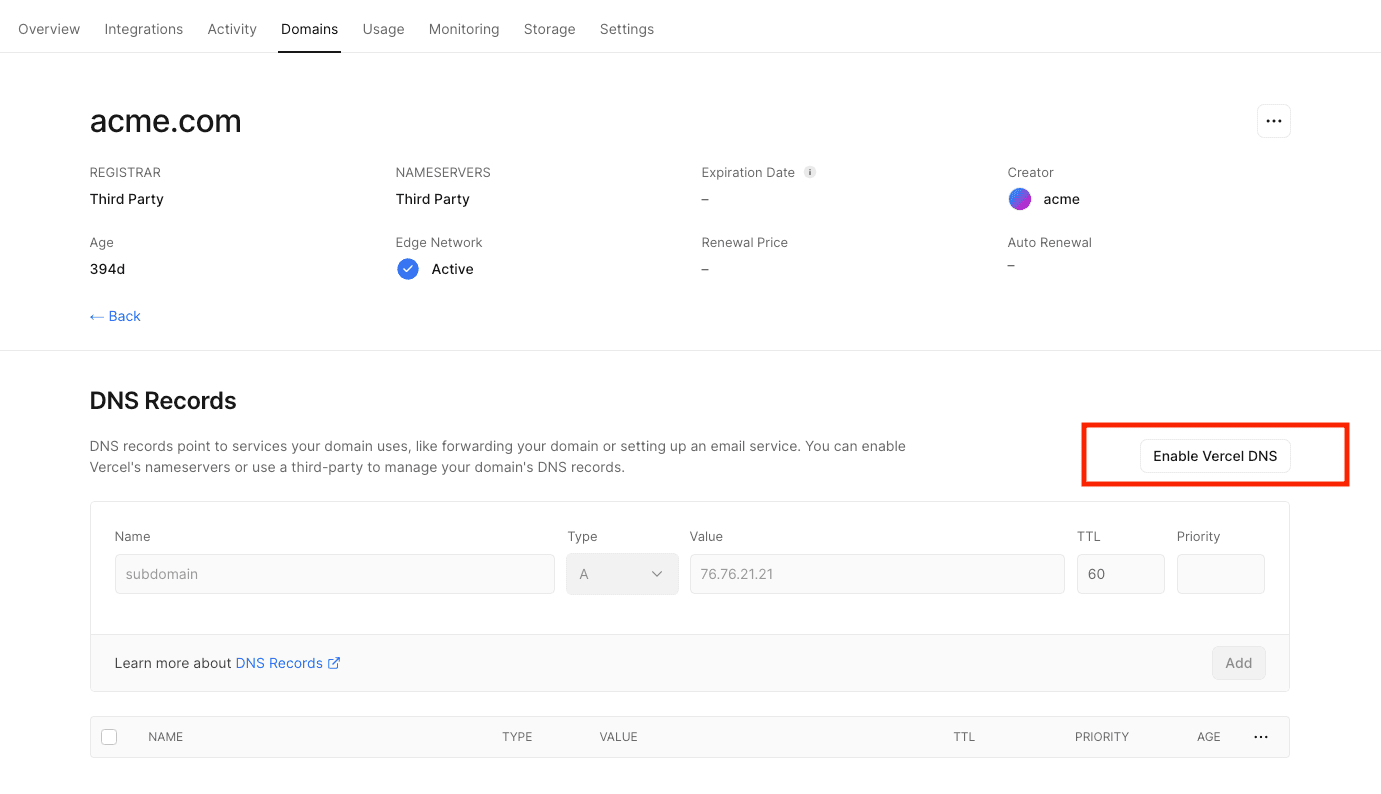The height and width of the screenshot is (794, 1381).
Task: Open the Storage tab
Action: 549,29
